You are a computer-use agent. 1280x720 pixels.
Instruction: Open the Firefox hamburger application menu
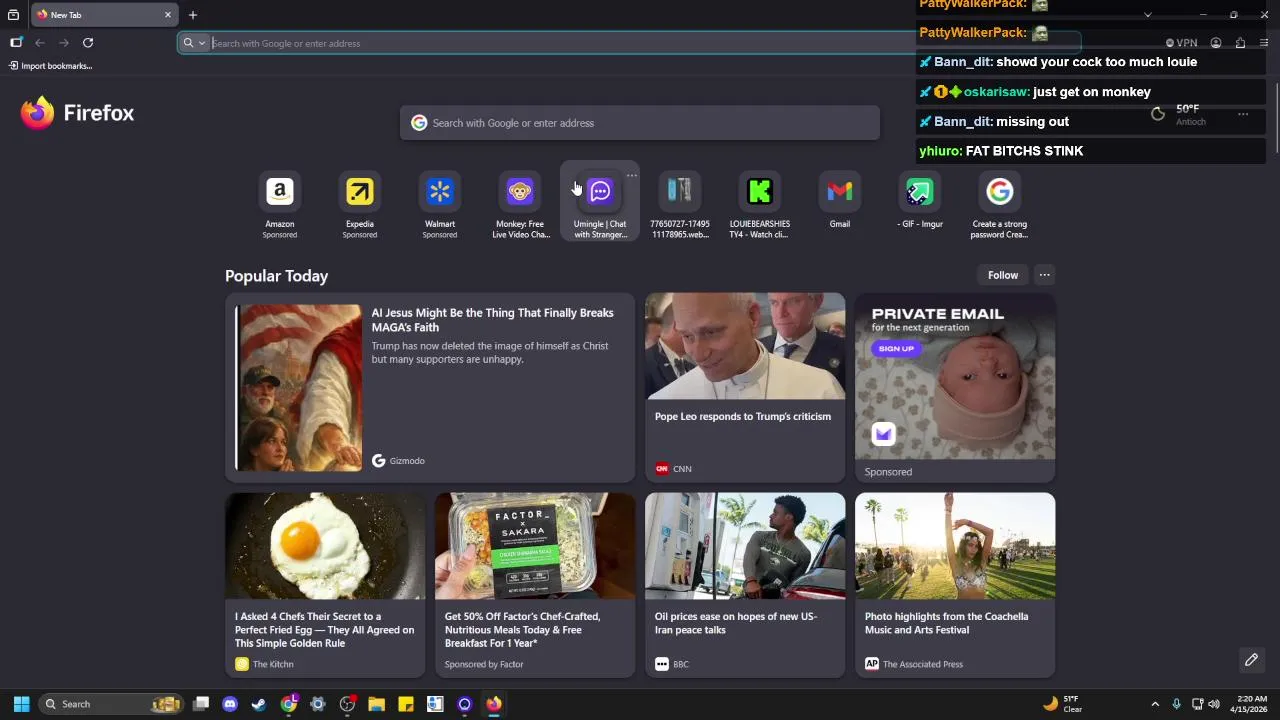click(x=1264, y=43)
